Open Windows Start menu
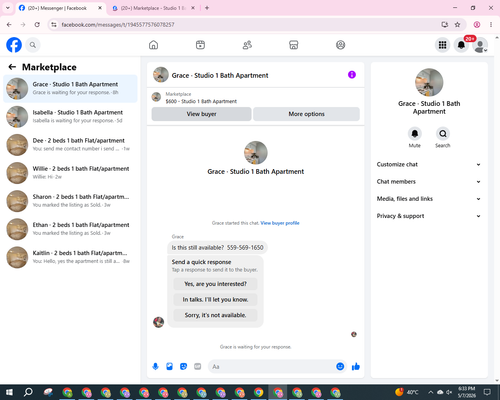The width and height of the screenshot is (500, 400). 9,392
